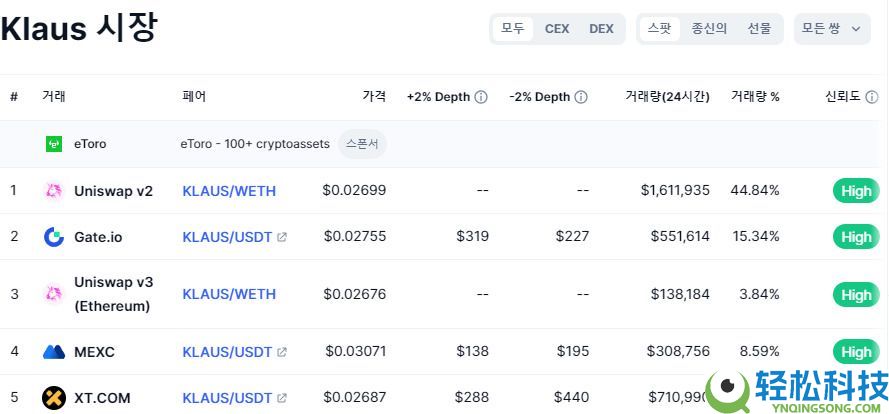Click the MEXC exchange logo

pyautogui.click(x=54, y=352)
